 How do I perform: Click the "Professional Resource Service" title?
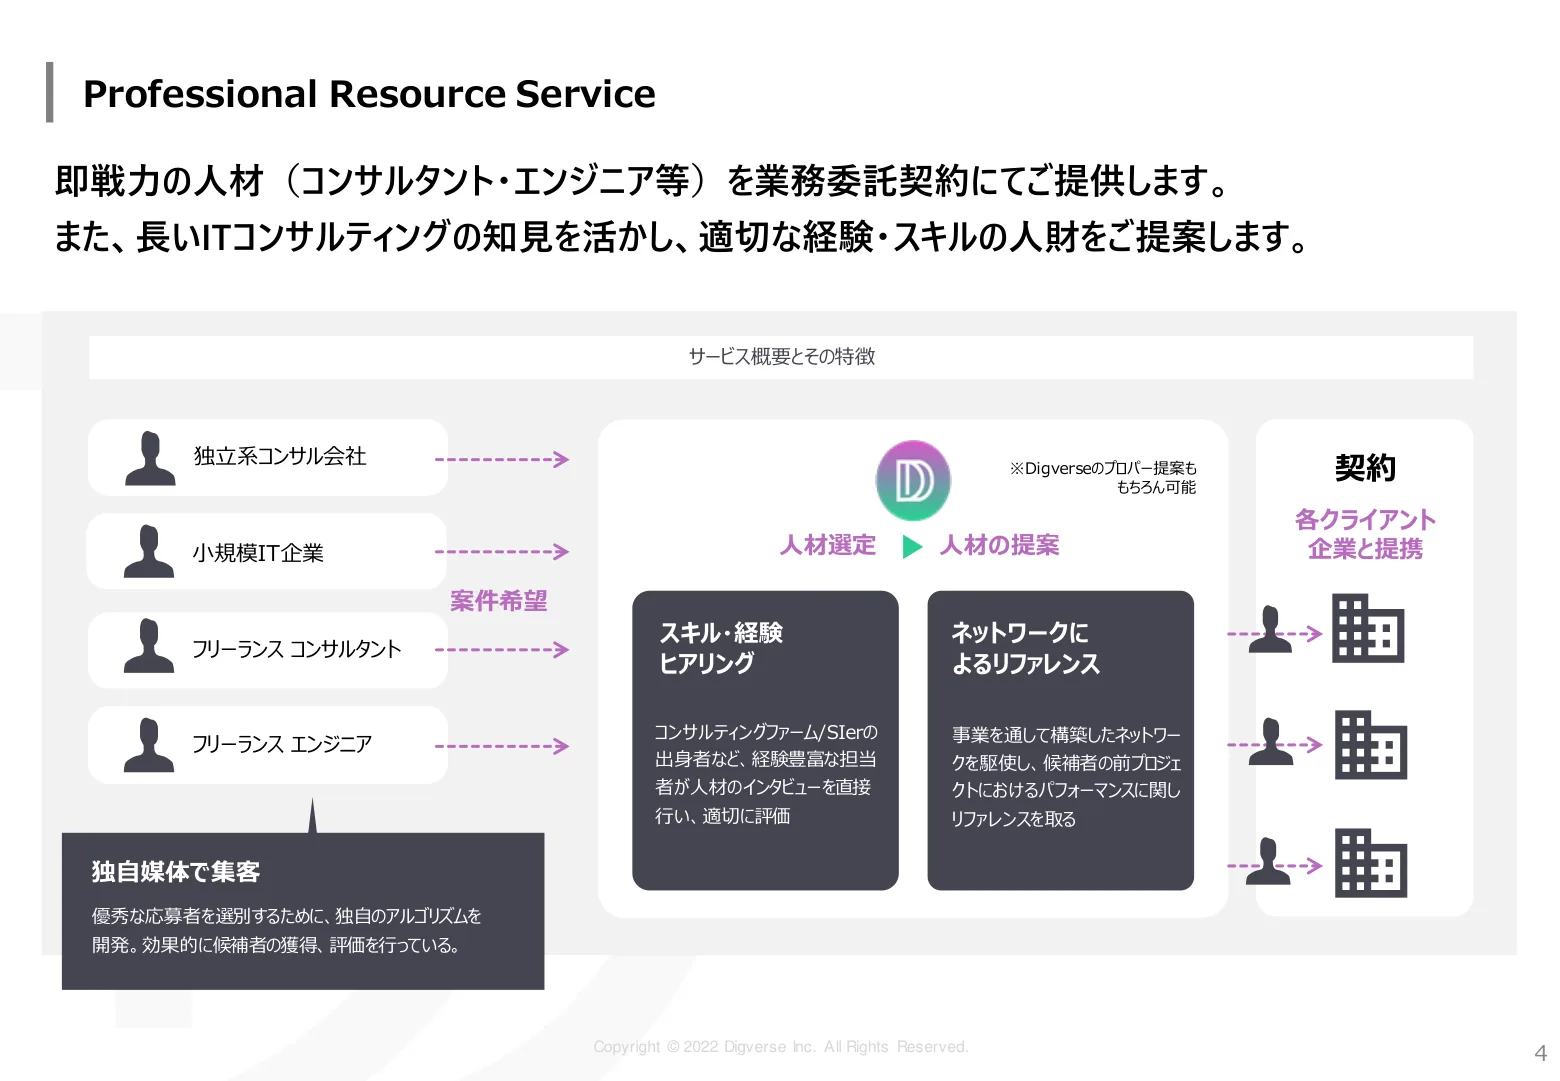(369, 94)
